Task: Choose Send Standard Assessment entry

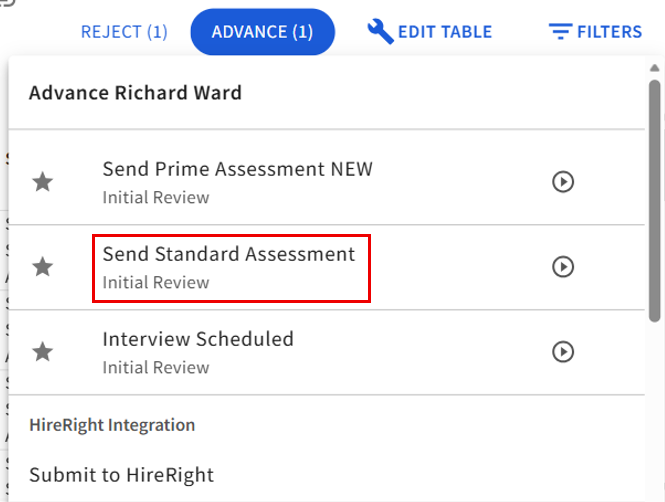Action: click(x=229, y=254)
